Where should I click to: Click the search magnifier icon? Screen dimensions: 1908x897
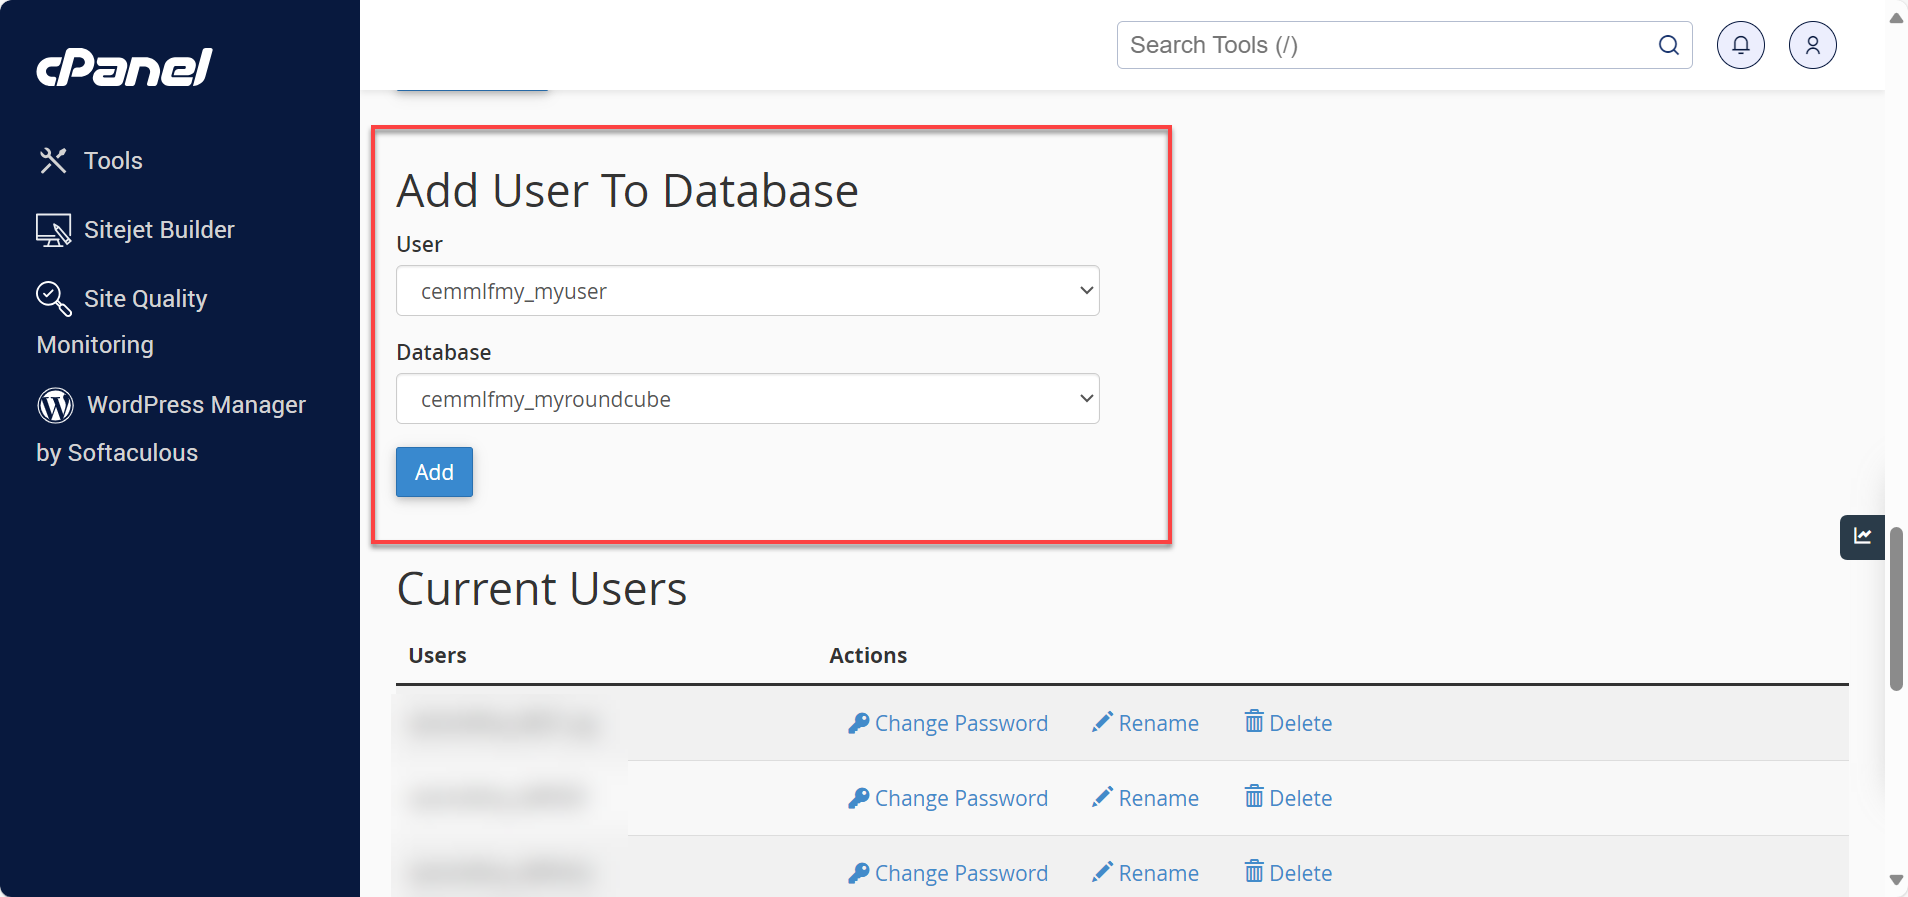click(1669, 45)
